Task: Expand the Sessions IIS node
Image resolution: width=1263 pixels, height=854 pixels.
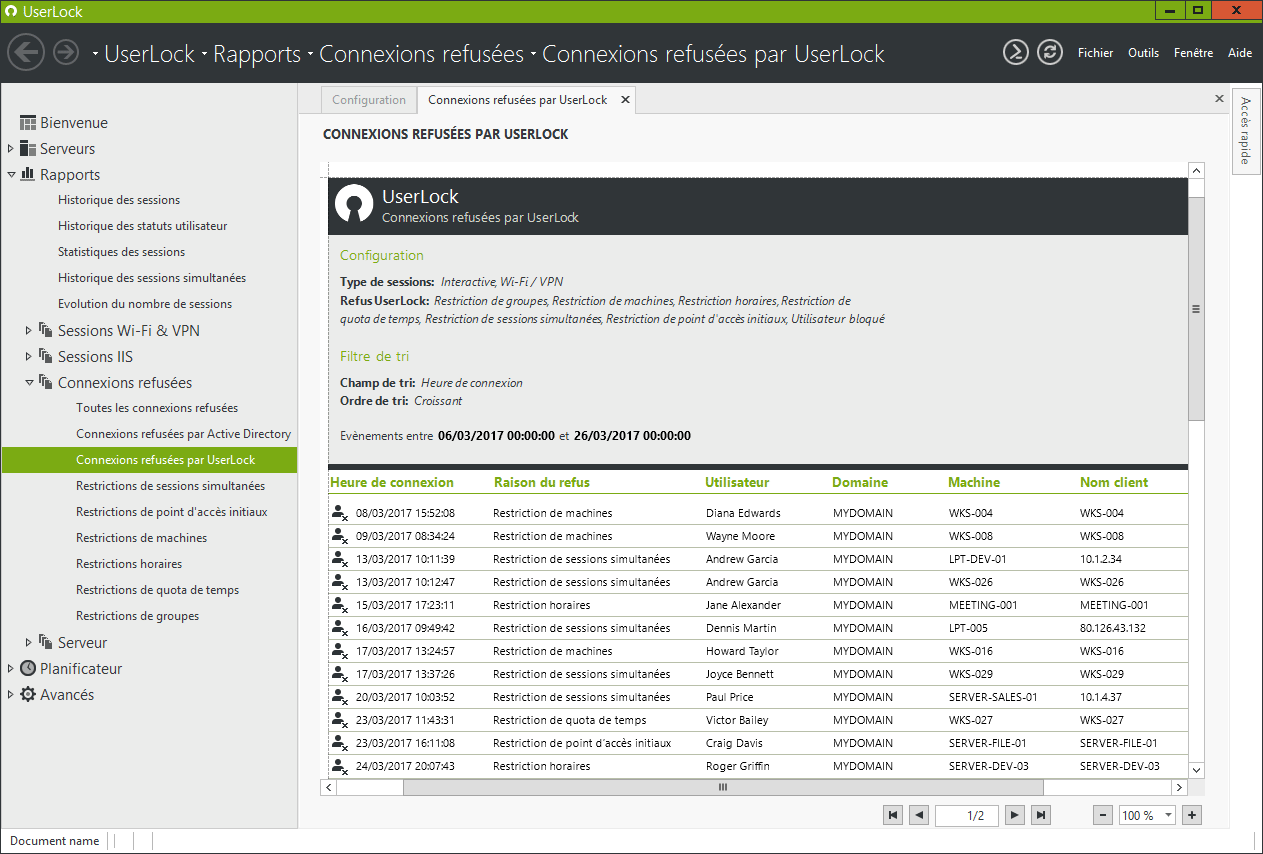Action: [29, 357]
